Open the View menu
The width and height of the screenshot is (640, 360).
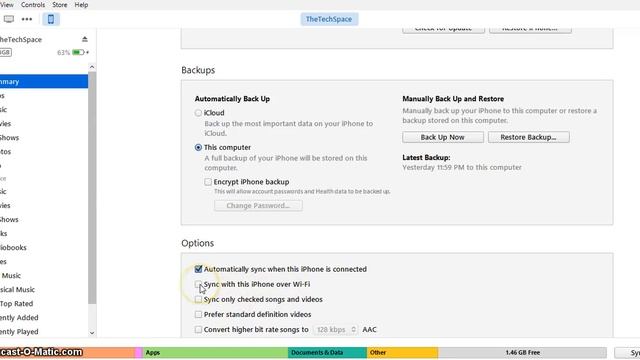[x=7, y=5]
